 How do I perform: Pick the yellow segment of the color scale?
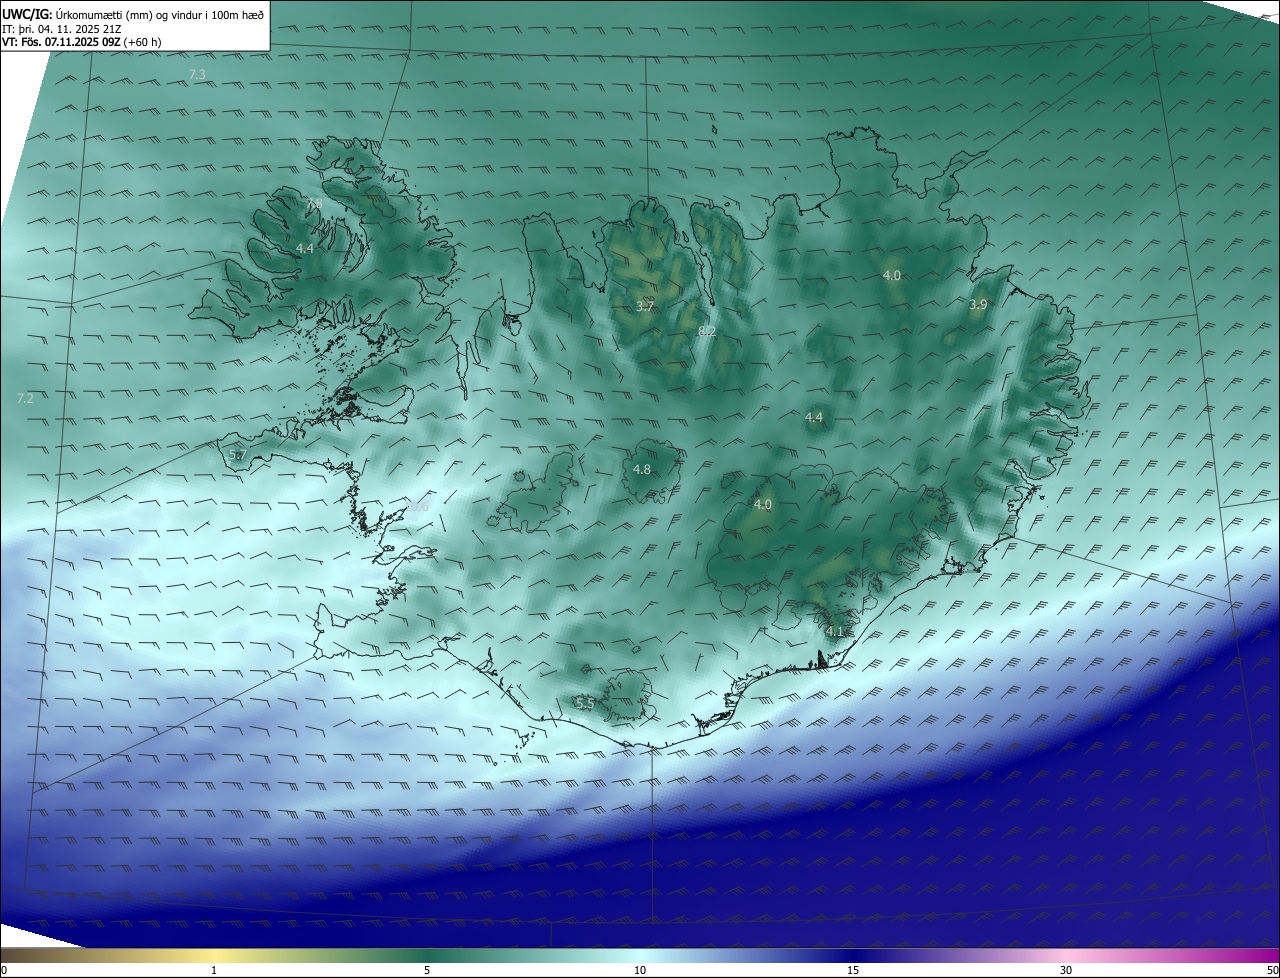214,955
